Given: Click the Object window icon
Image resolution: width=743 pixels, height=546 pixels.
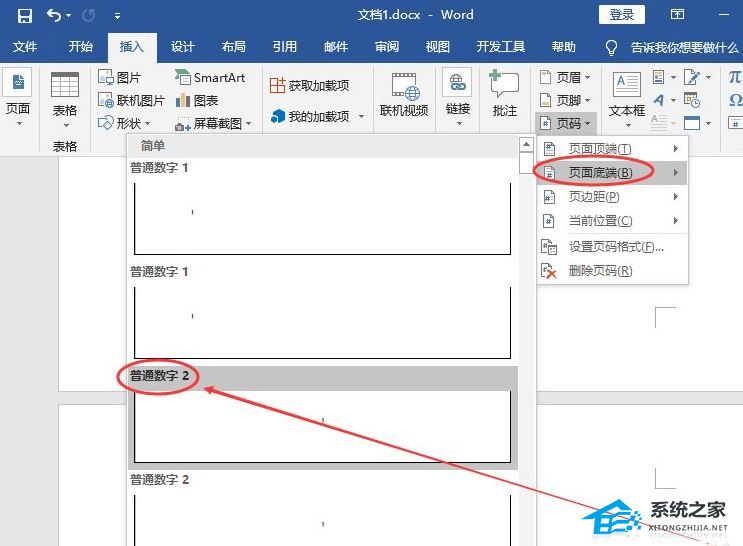Looking at the screenshot, I should [691, 123].
